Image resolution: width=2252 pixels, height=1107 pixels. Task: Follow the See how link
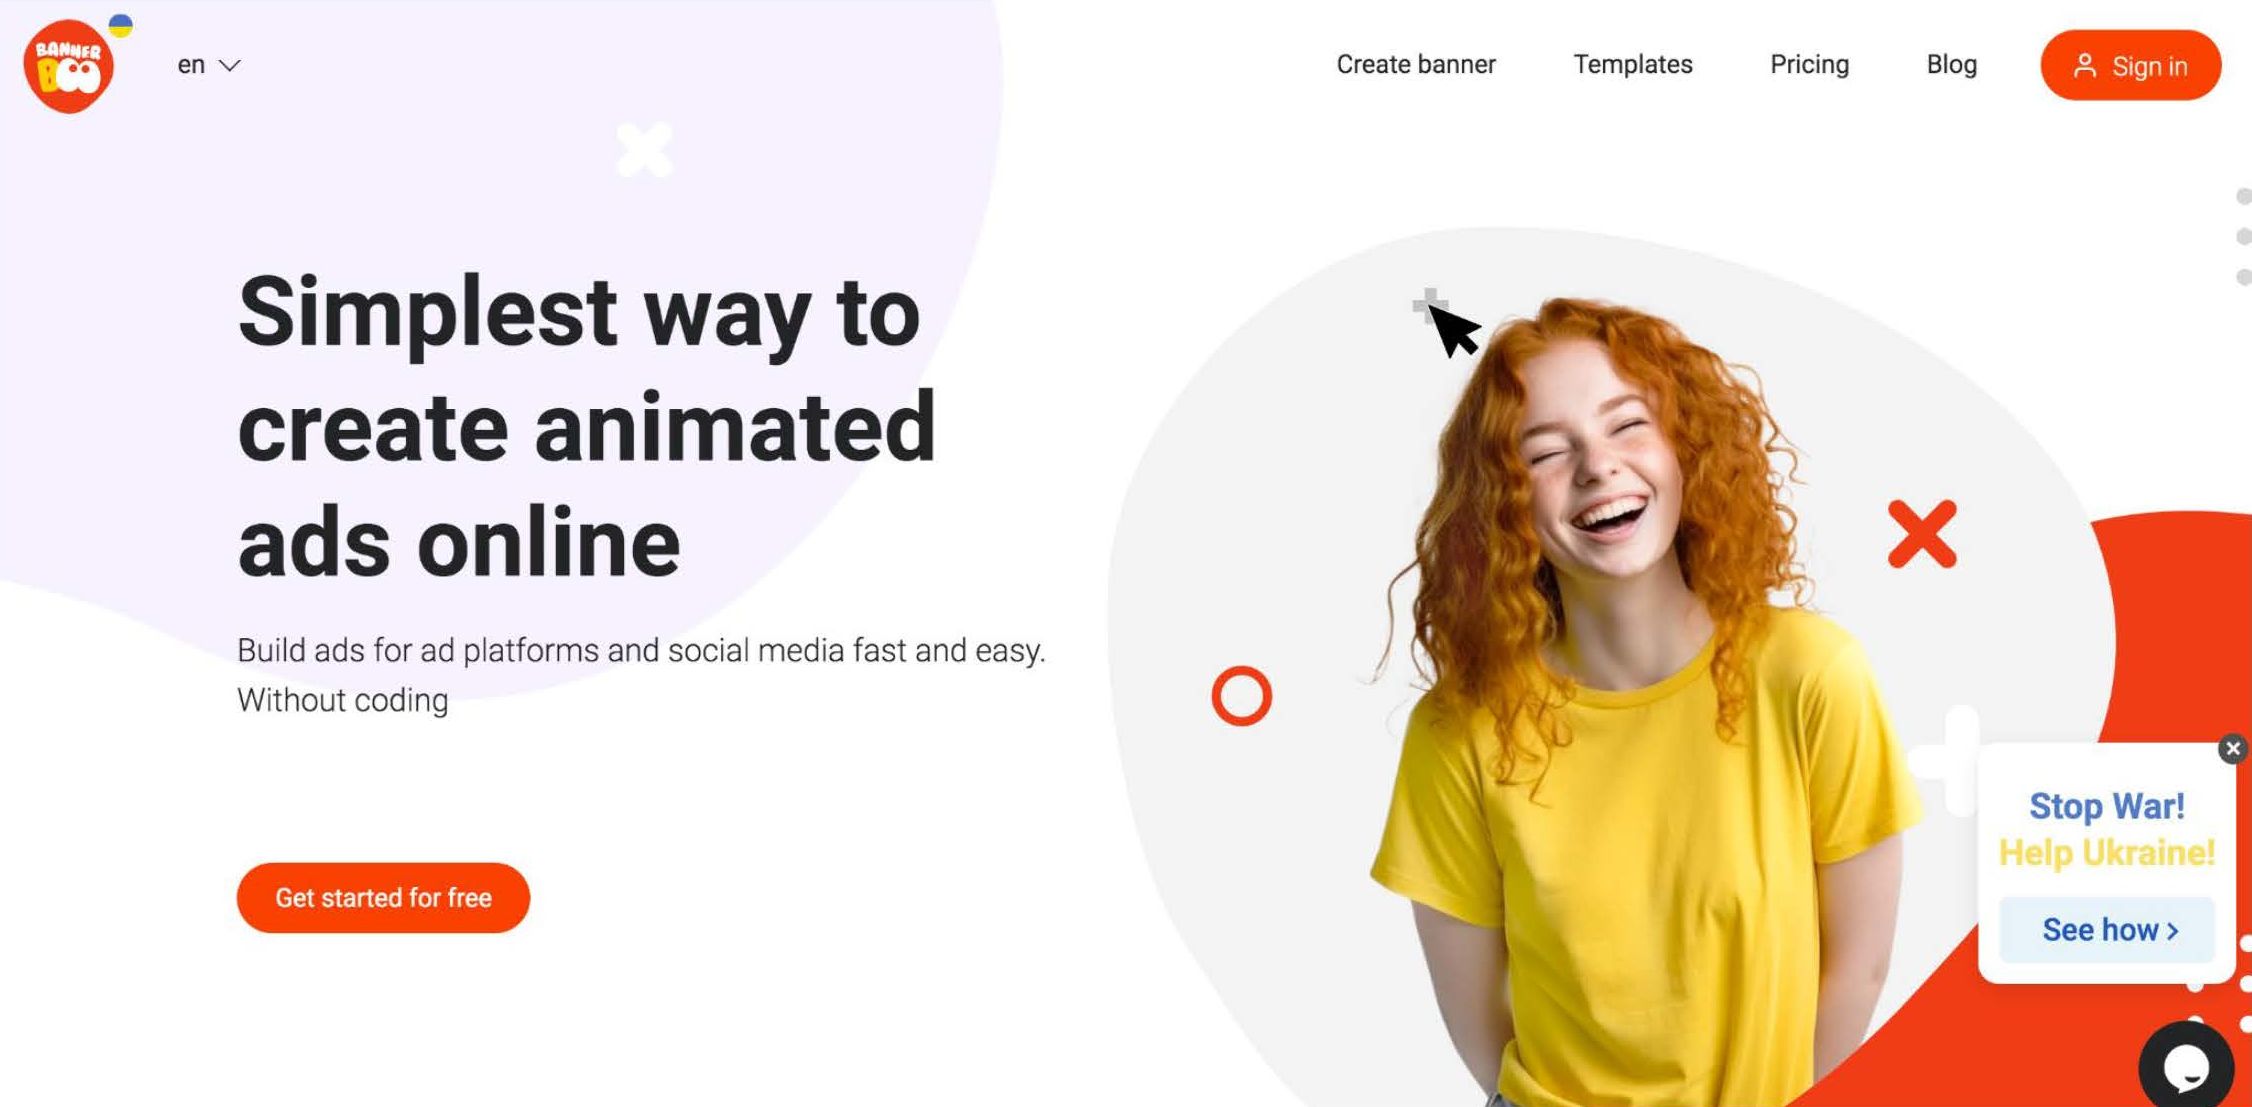pyautogui.click(x=2107, y=930)
